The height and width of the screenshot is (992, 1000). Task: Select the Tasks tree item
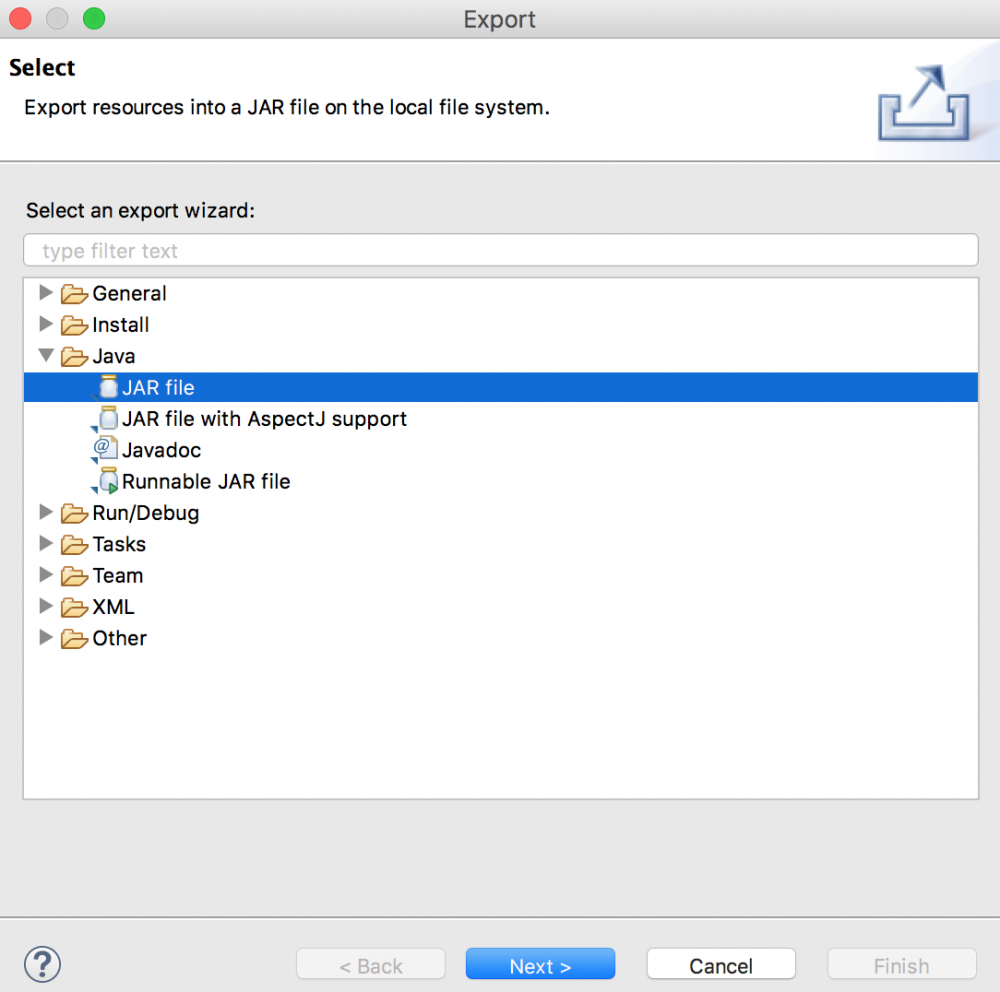(x=119, y=544)
